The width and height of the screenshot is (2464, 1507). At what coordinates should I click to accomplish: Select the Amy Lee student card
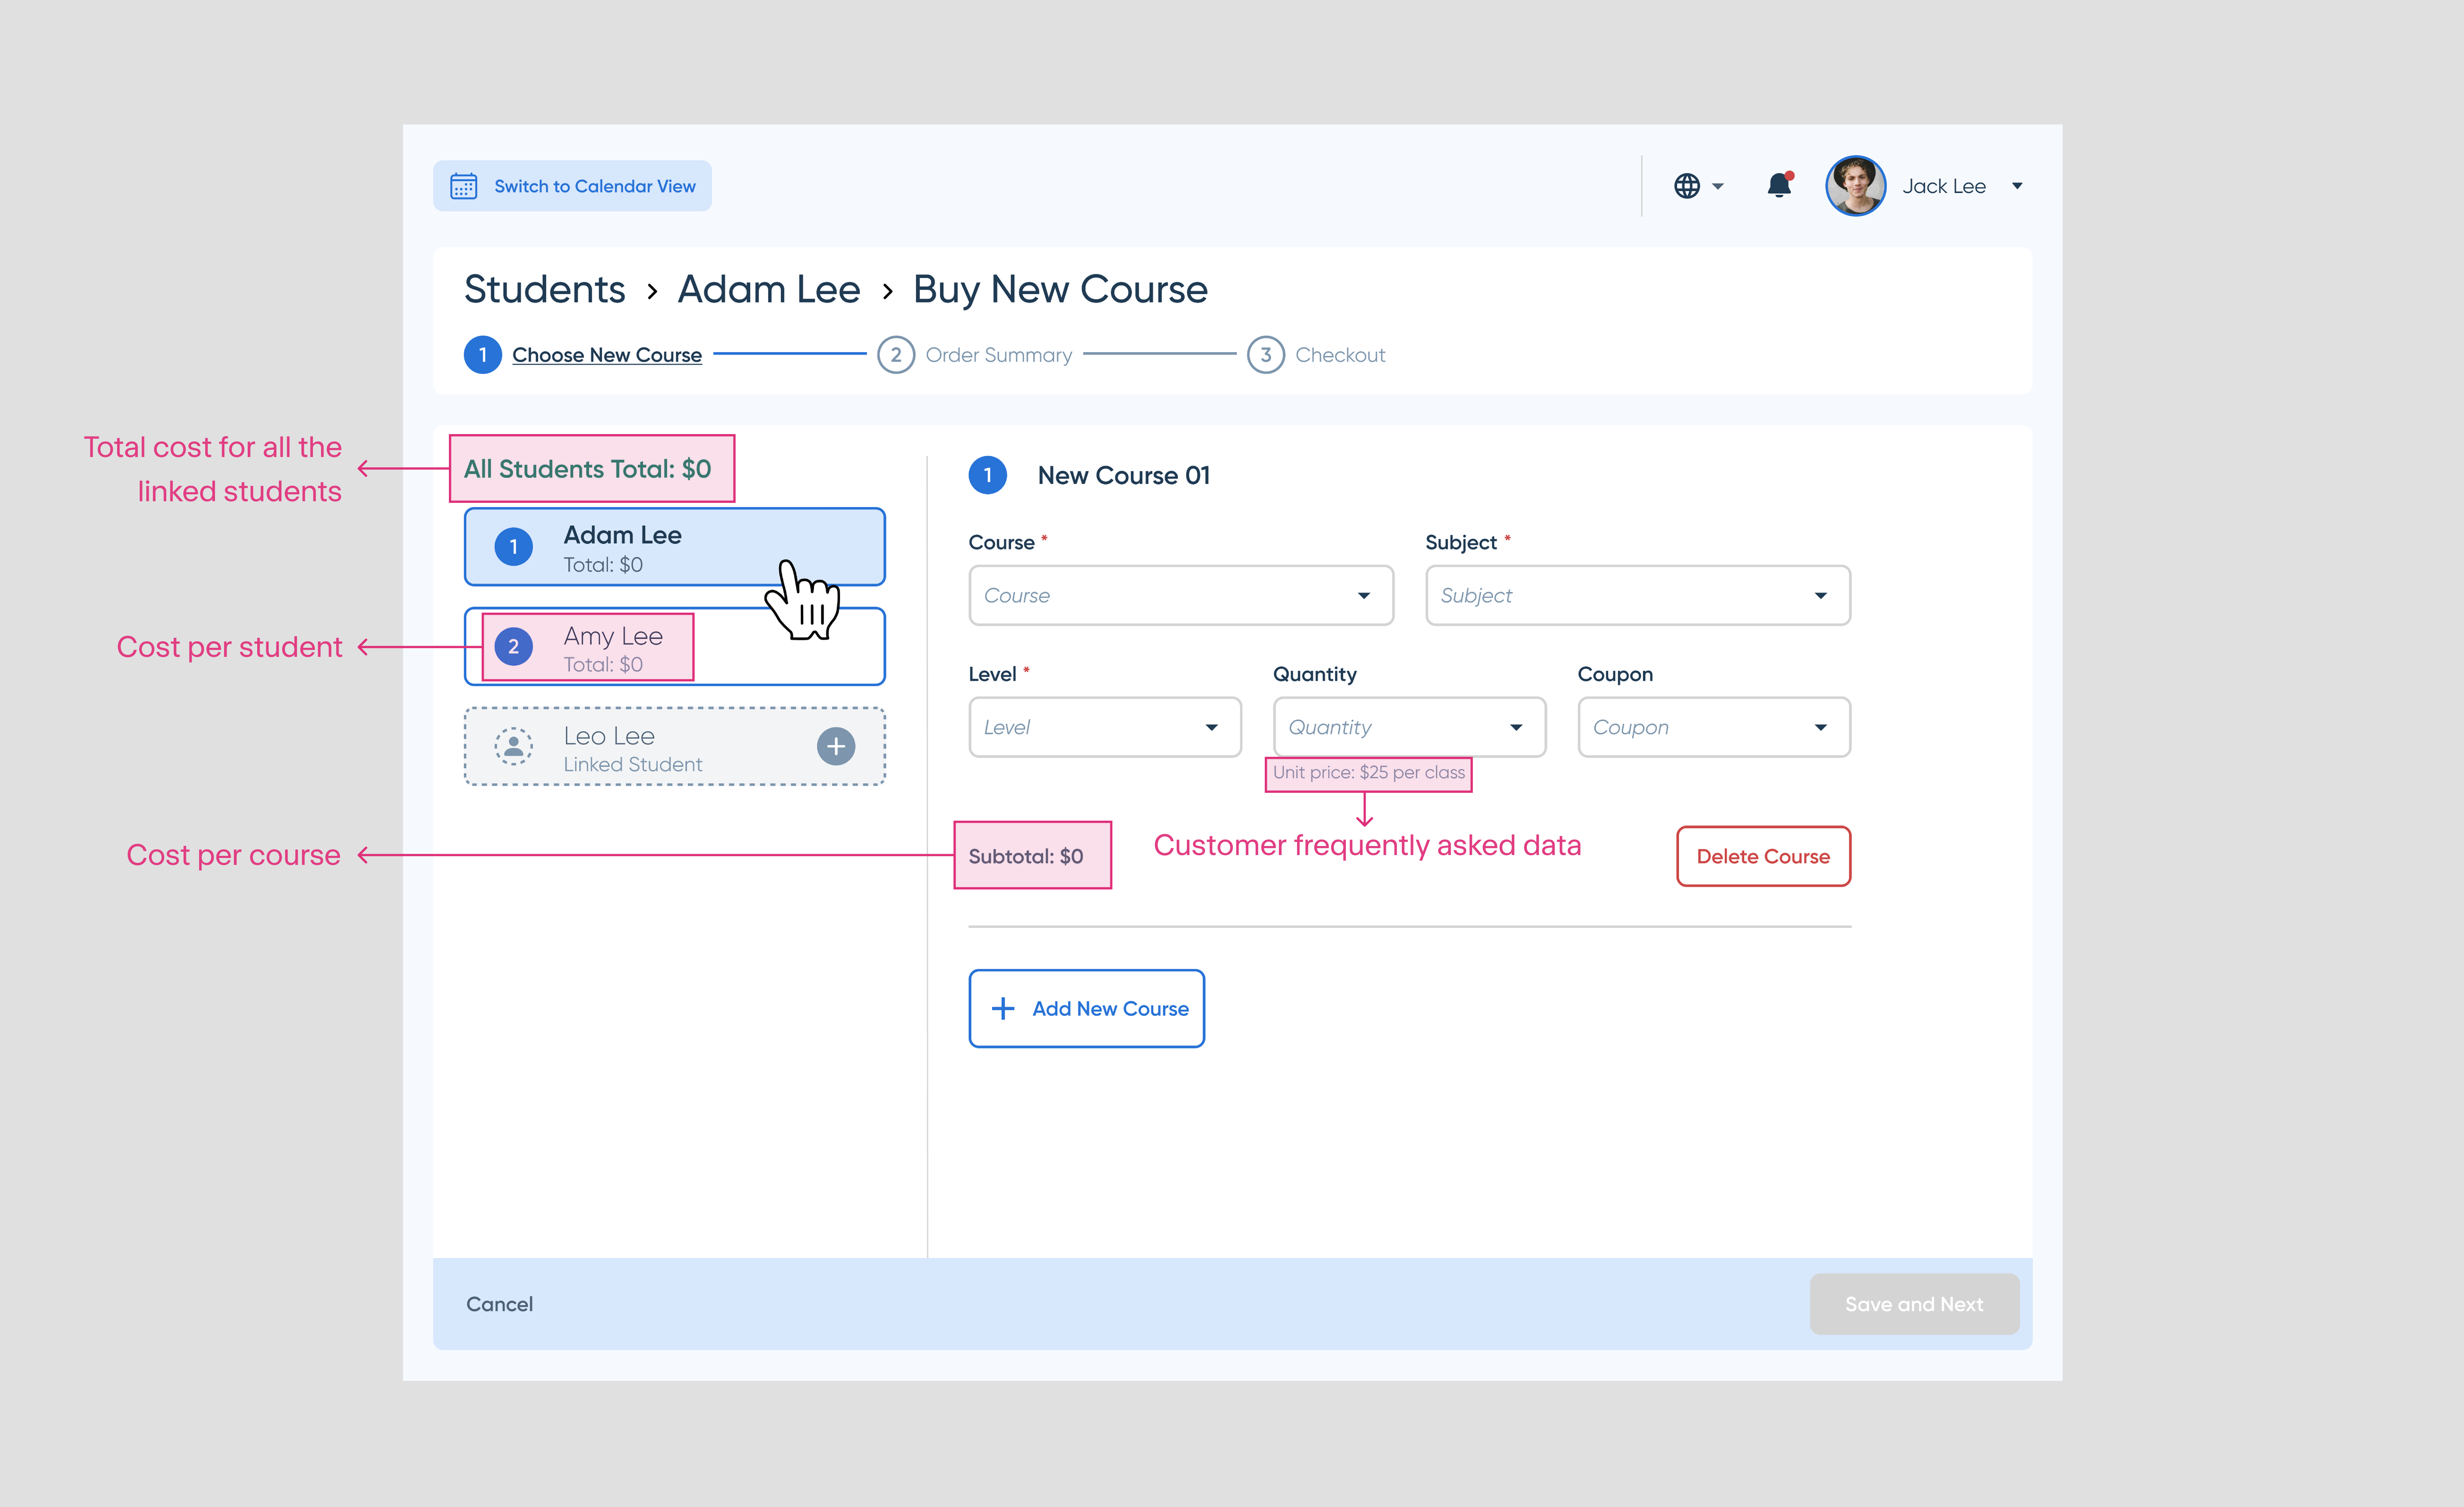click(675, 647)
